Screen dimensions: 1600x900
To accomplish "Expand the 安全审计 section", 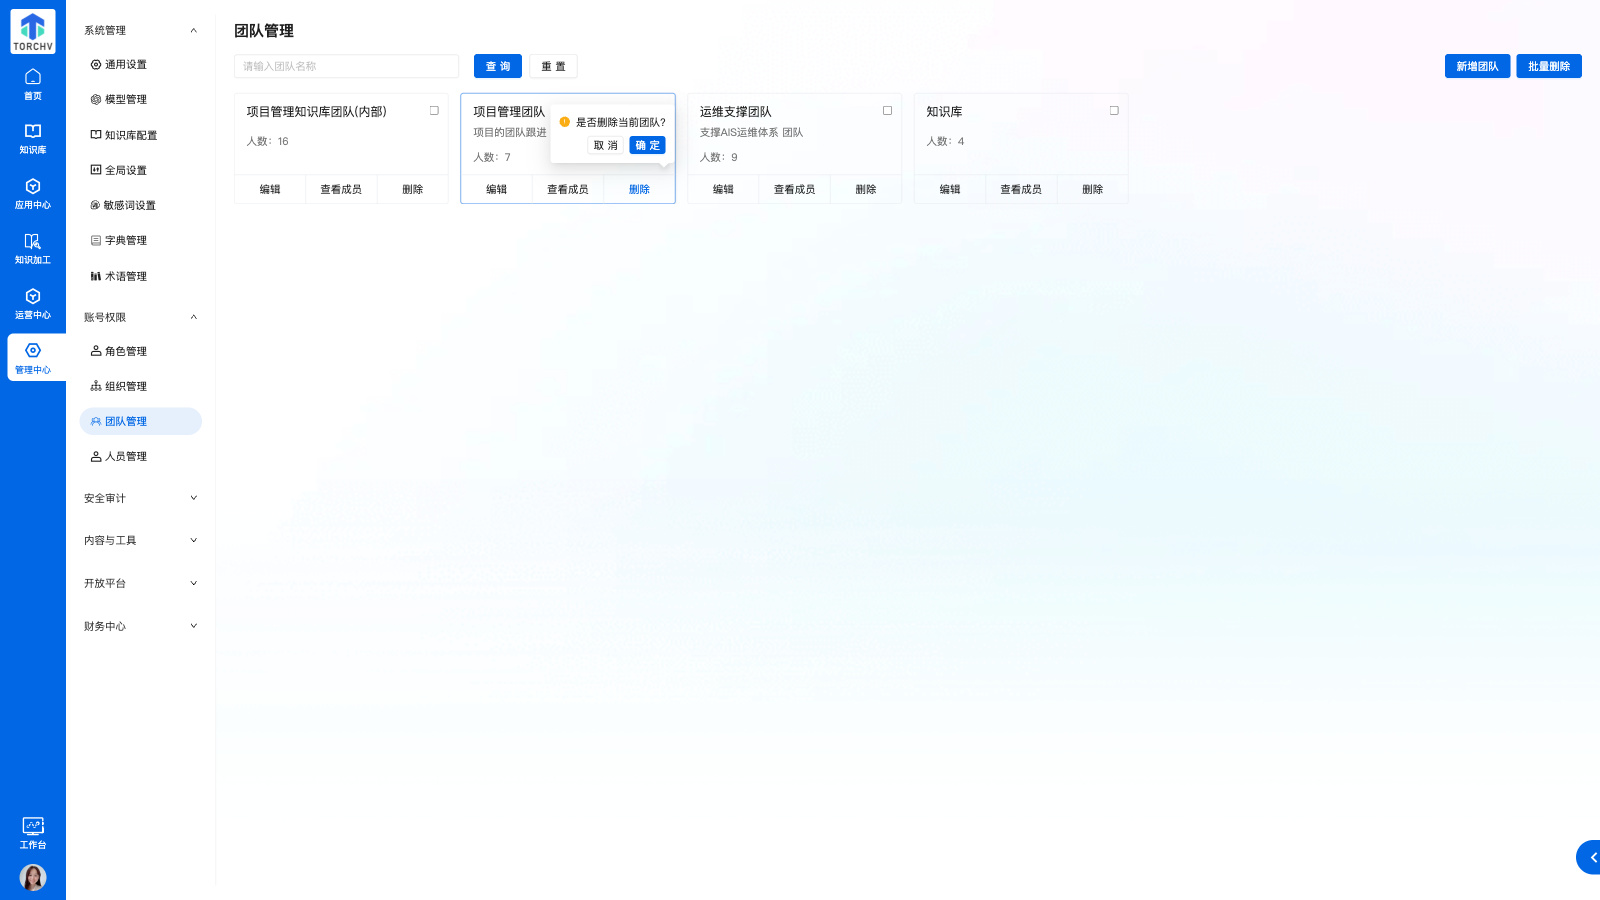I will [x=140, y=497].
